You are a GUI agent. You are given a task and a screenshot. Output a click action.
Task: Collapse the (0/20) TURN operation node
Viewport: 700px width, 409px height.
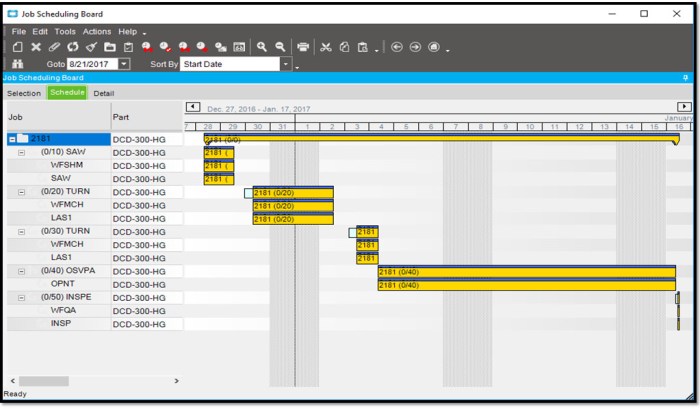(x=21, y=192)
